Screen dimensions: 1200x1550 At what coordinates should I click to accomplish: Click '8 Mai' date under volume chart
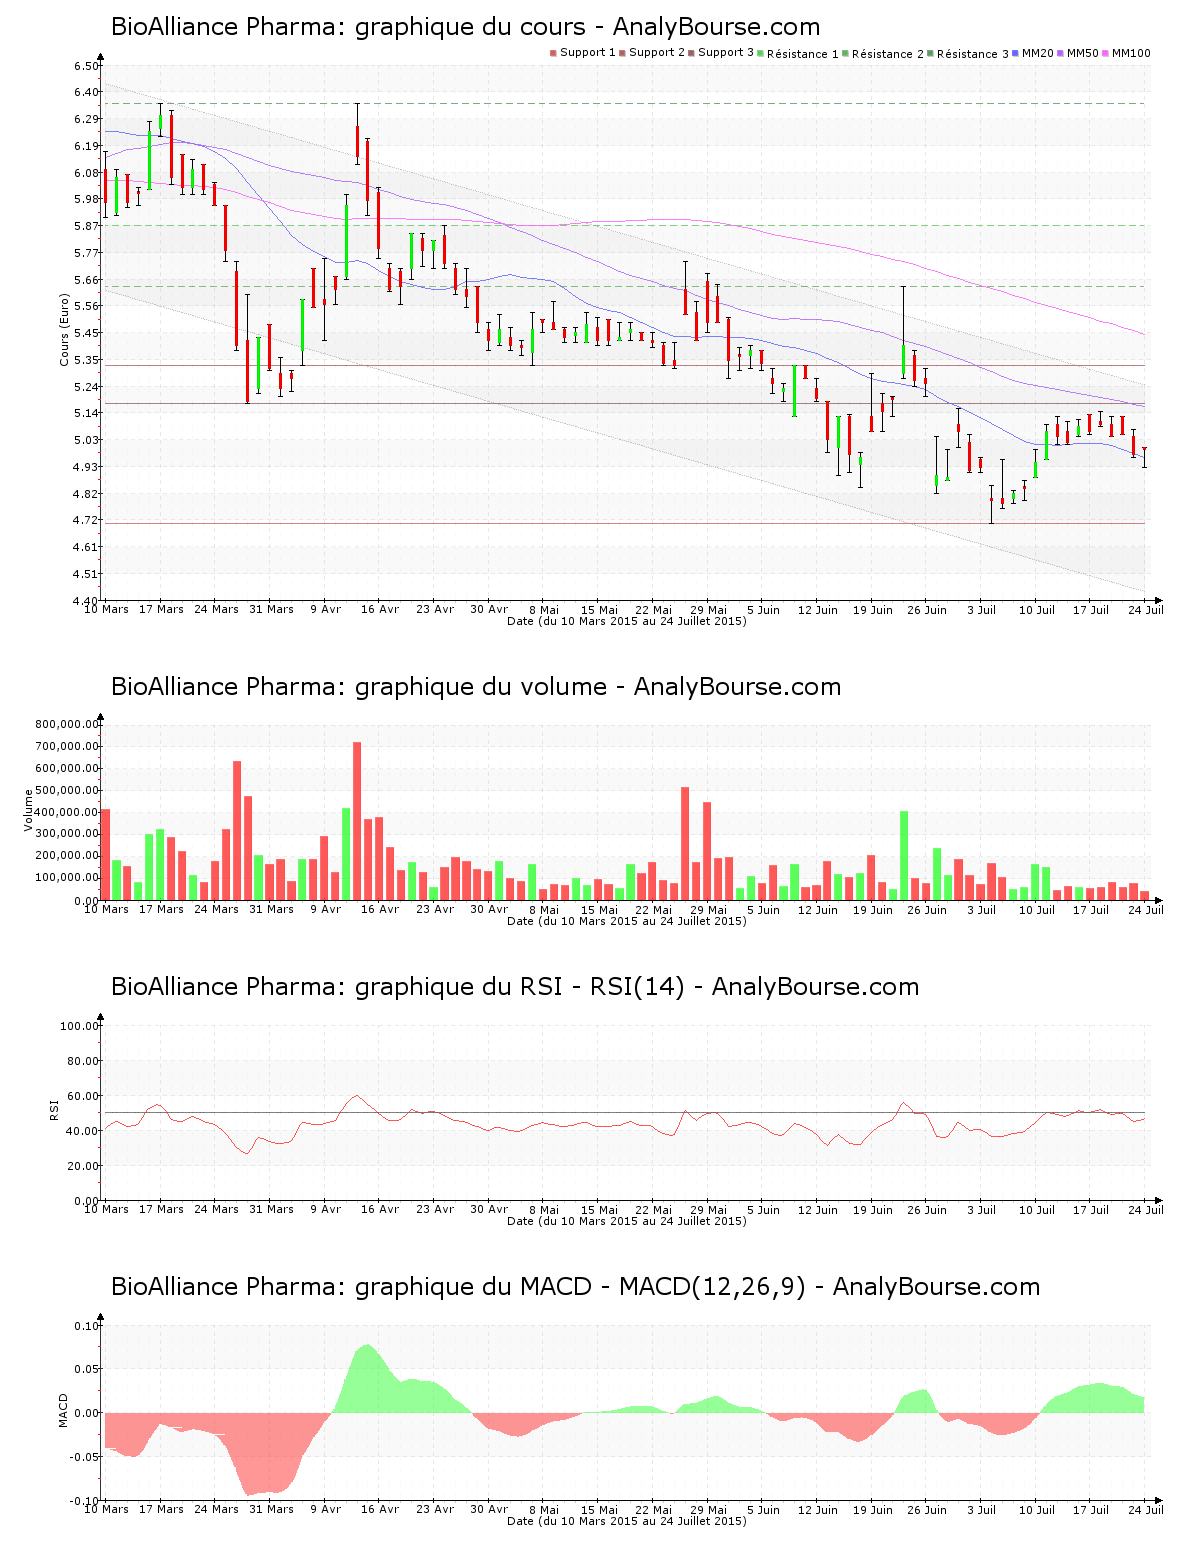(x=544, y=909)
